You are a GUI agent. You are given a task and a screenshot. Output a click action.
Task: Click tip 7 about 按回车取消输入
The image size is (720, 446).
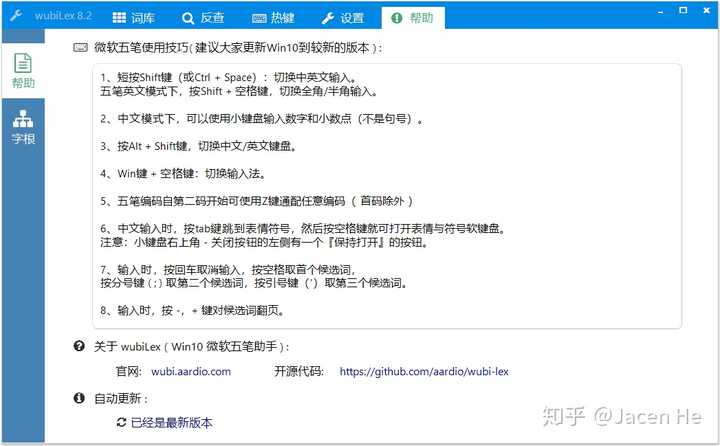point(253,276)
